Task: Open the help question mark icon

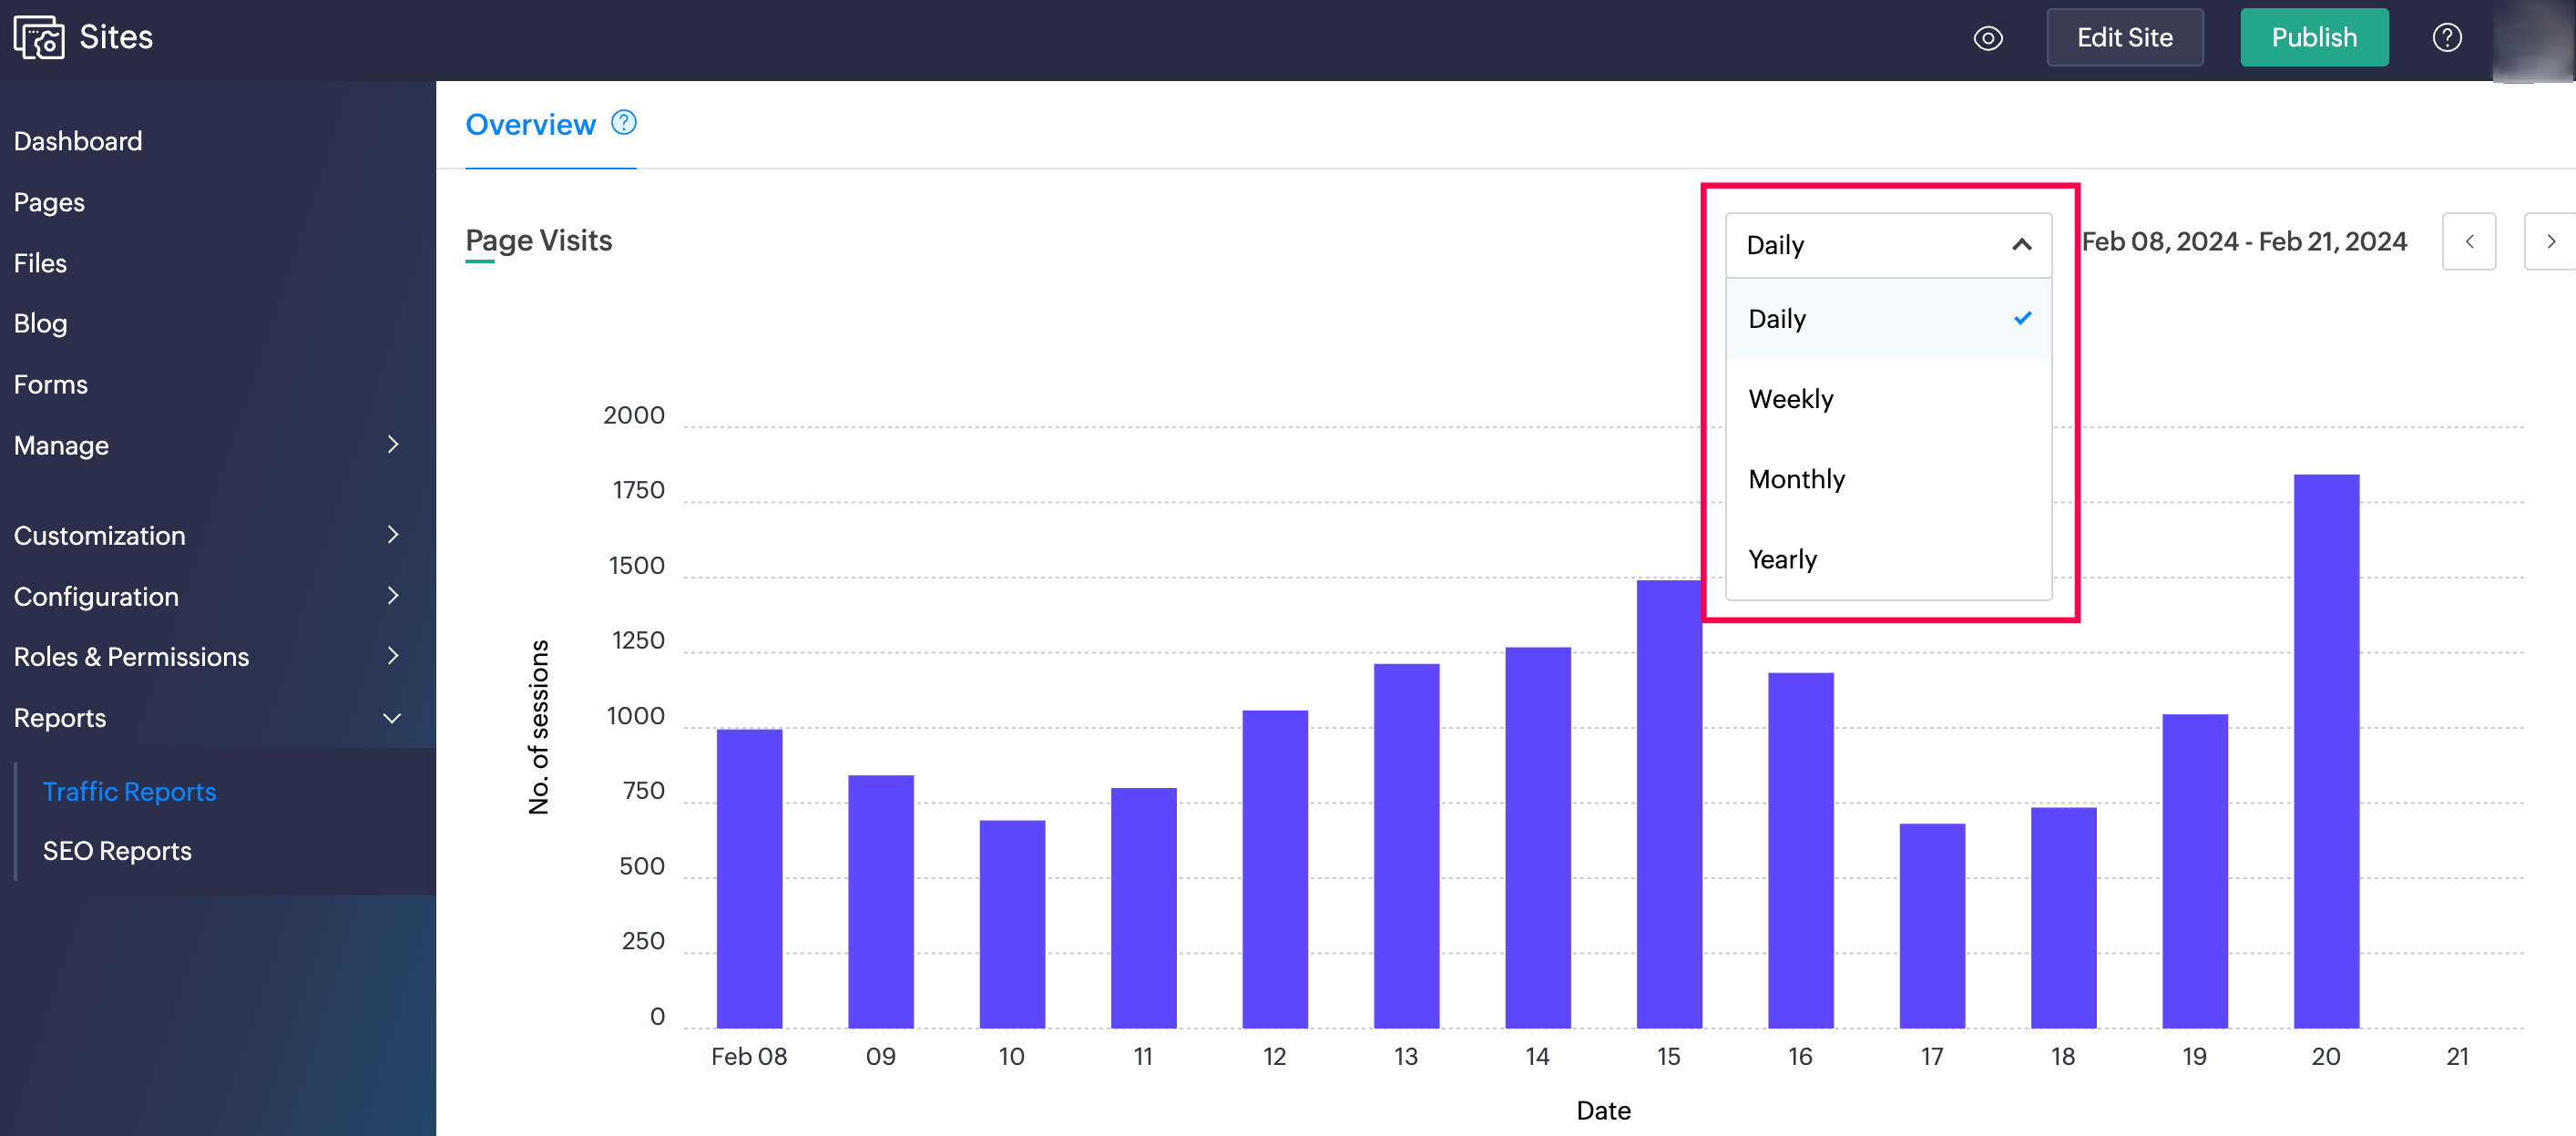Action: click(2446, 38)
